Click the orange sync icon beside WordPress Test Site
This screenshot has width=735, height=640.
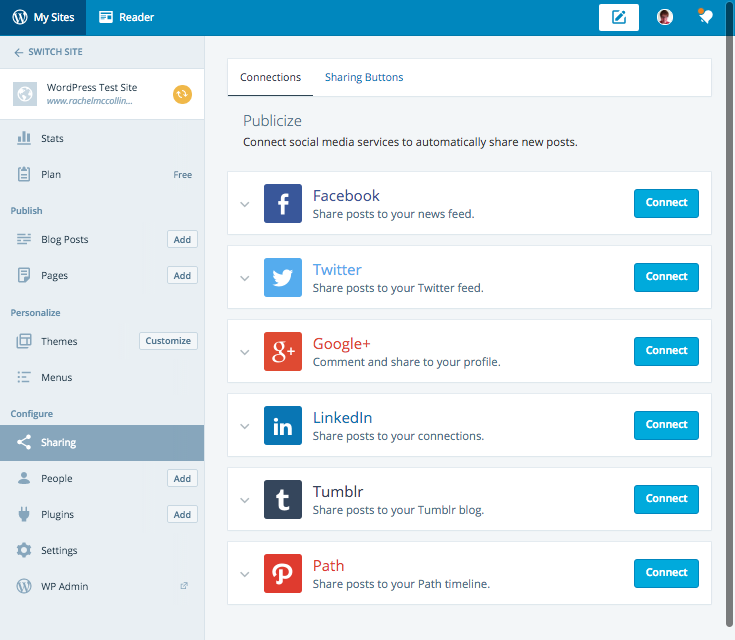[x=182, y=94]
